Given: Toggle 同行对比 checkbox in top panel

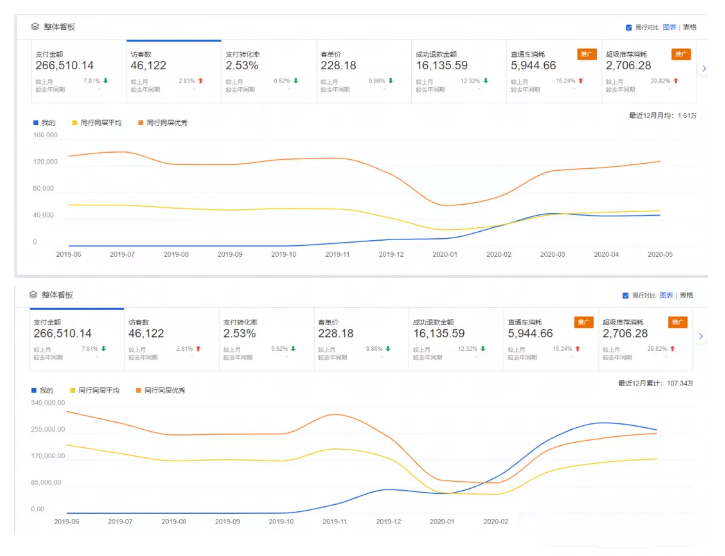Looking at the screenshot, I should coord(628,28).
